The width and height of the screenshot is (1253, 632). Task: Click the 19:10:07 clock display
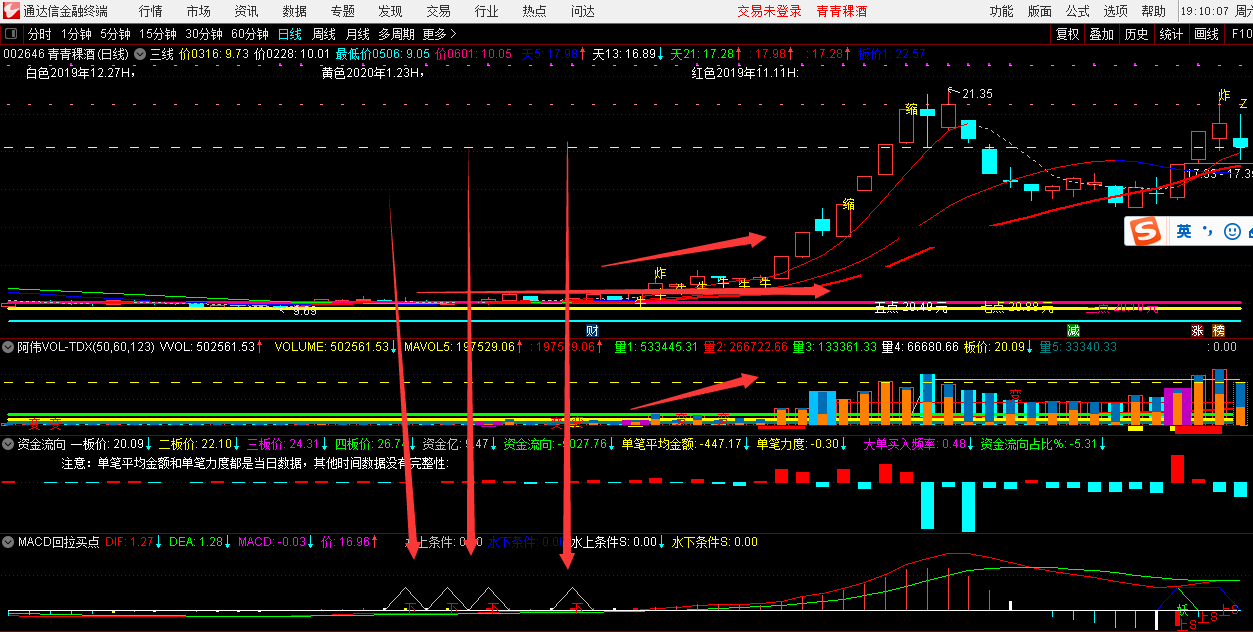coord(1205,11)
